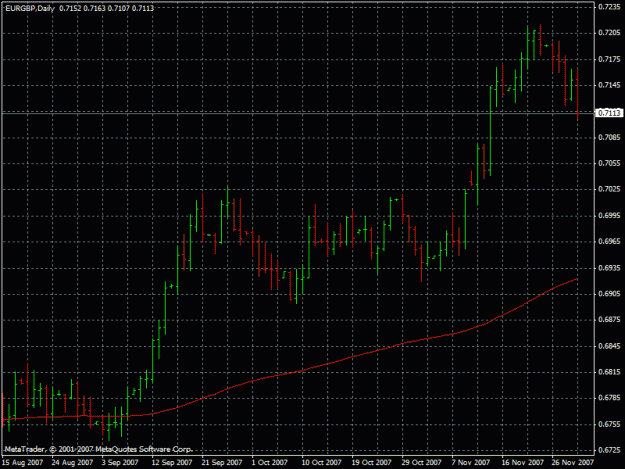Screen dimensions: 625x469
Task: Click the OHLC values 0.7152 0.7163 0.7107 0.7113
Action: 106,8
